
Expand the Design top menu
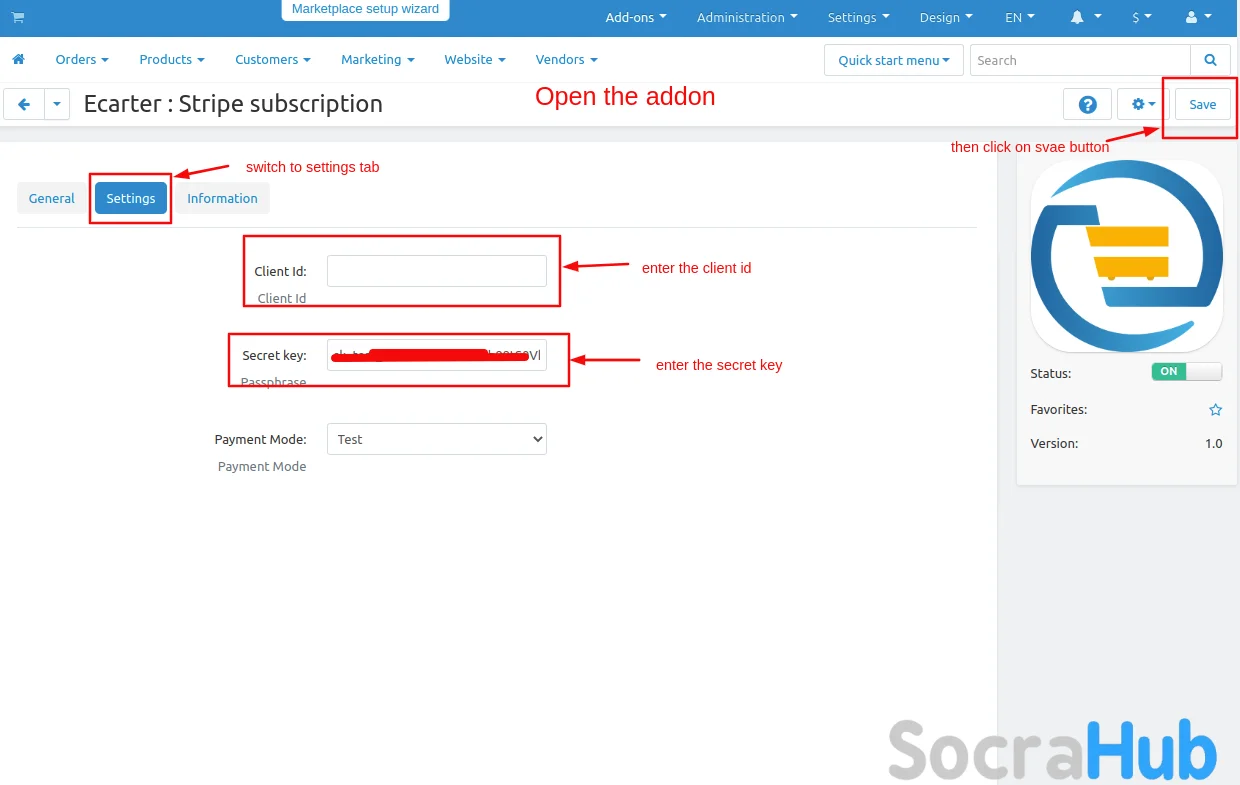click(x=945, y=17)
